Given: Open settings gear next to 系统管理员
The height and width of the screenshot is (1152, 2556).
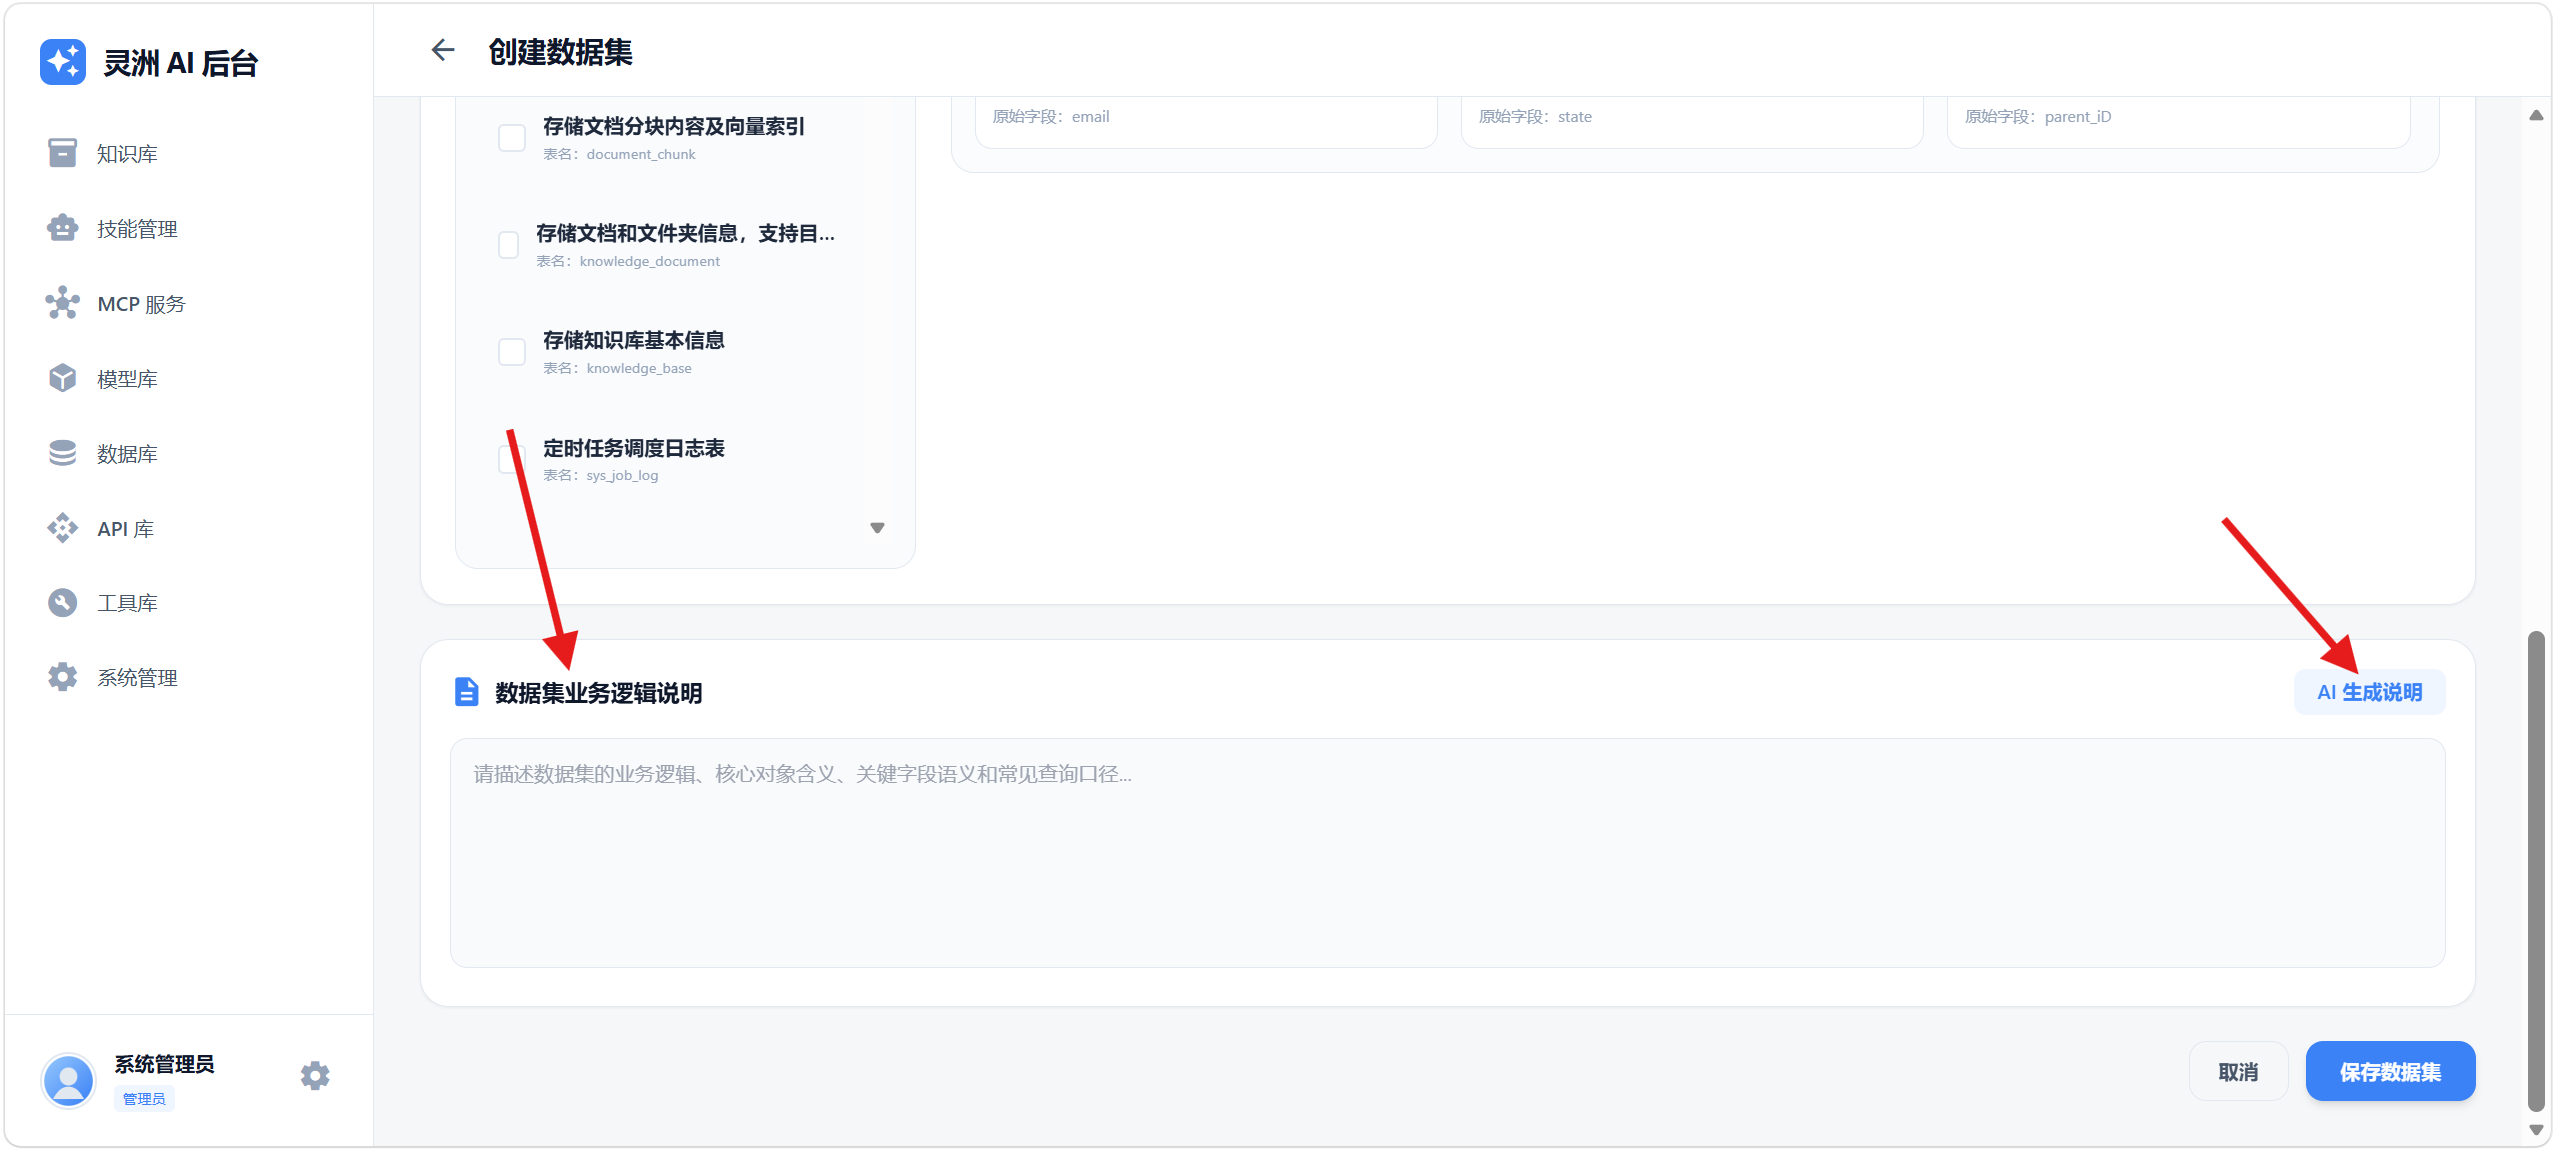Looking at the screenshot, I should tap(315, 1076).
